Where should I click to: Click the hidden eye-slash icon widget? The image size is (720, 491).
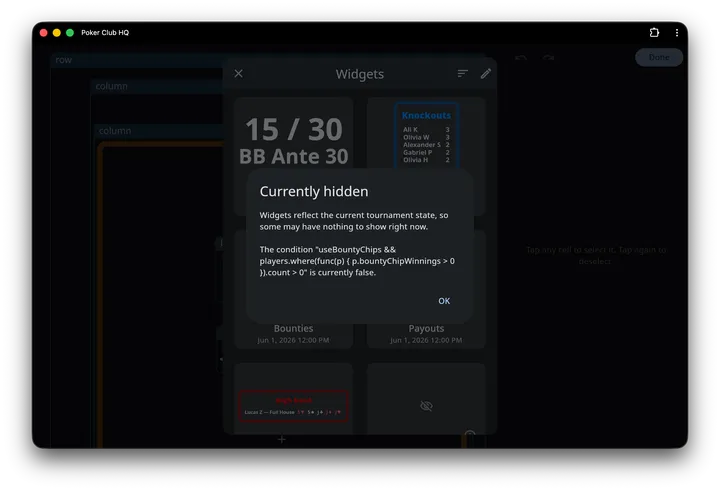click(x=426, y=406)
